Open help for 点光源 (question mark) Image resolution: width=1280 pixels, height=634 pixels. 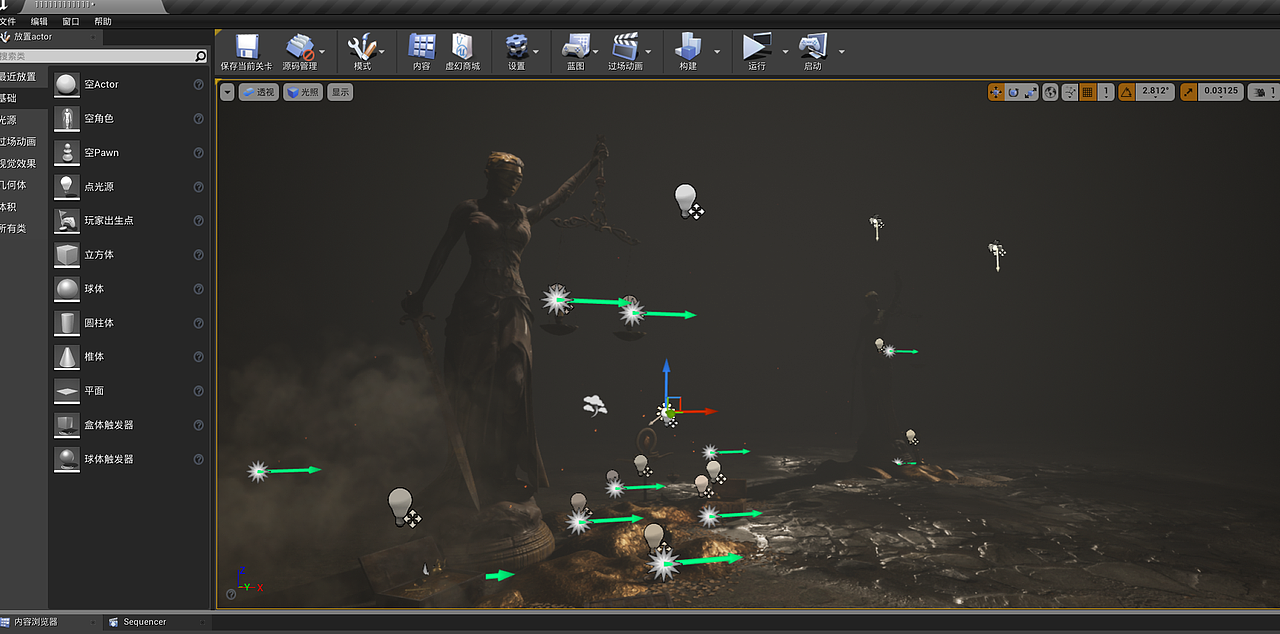pos(198,187)
